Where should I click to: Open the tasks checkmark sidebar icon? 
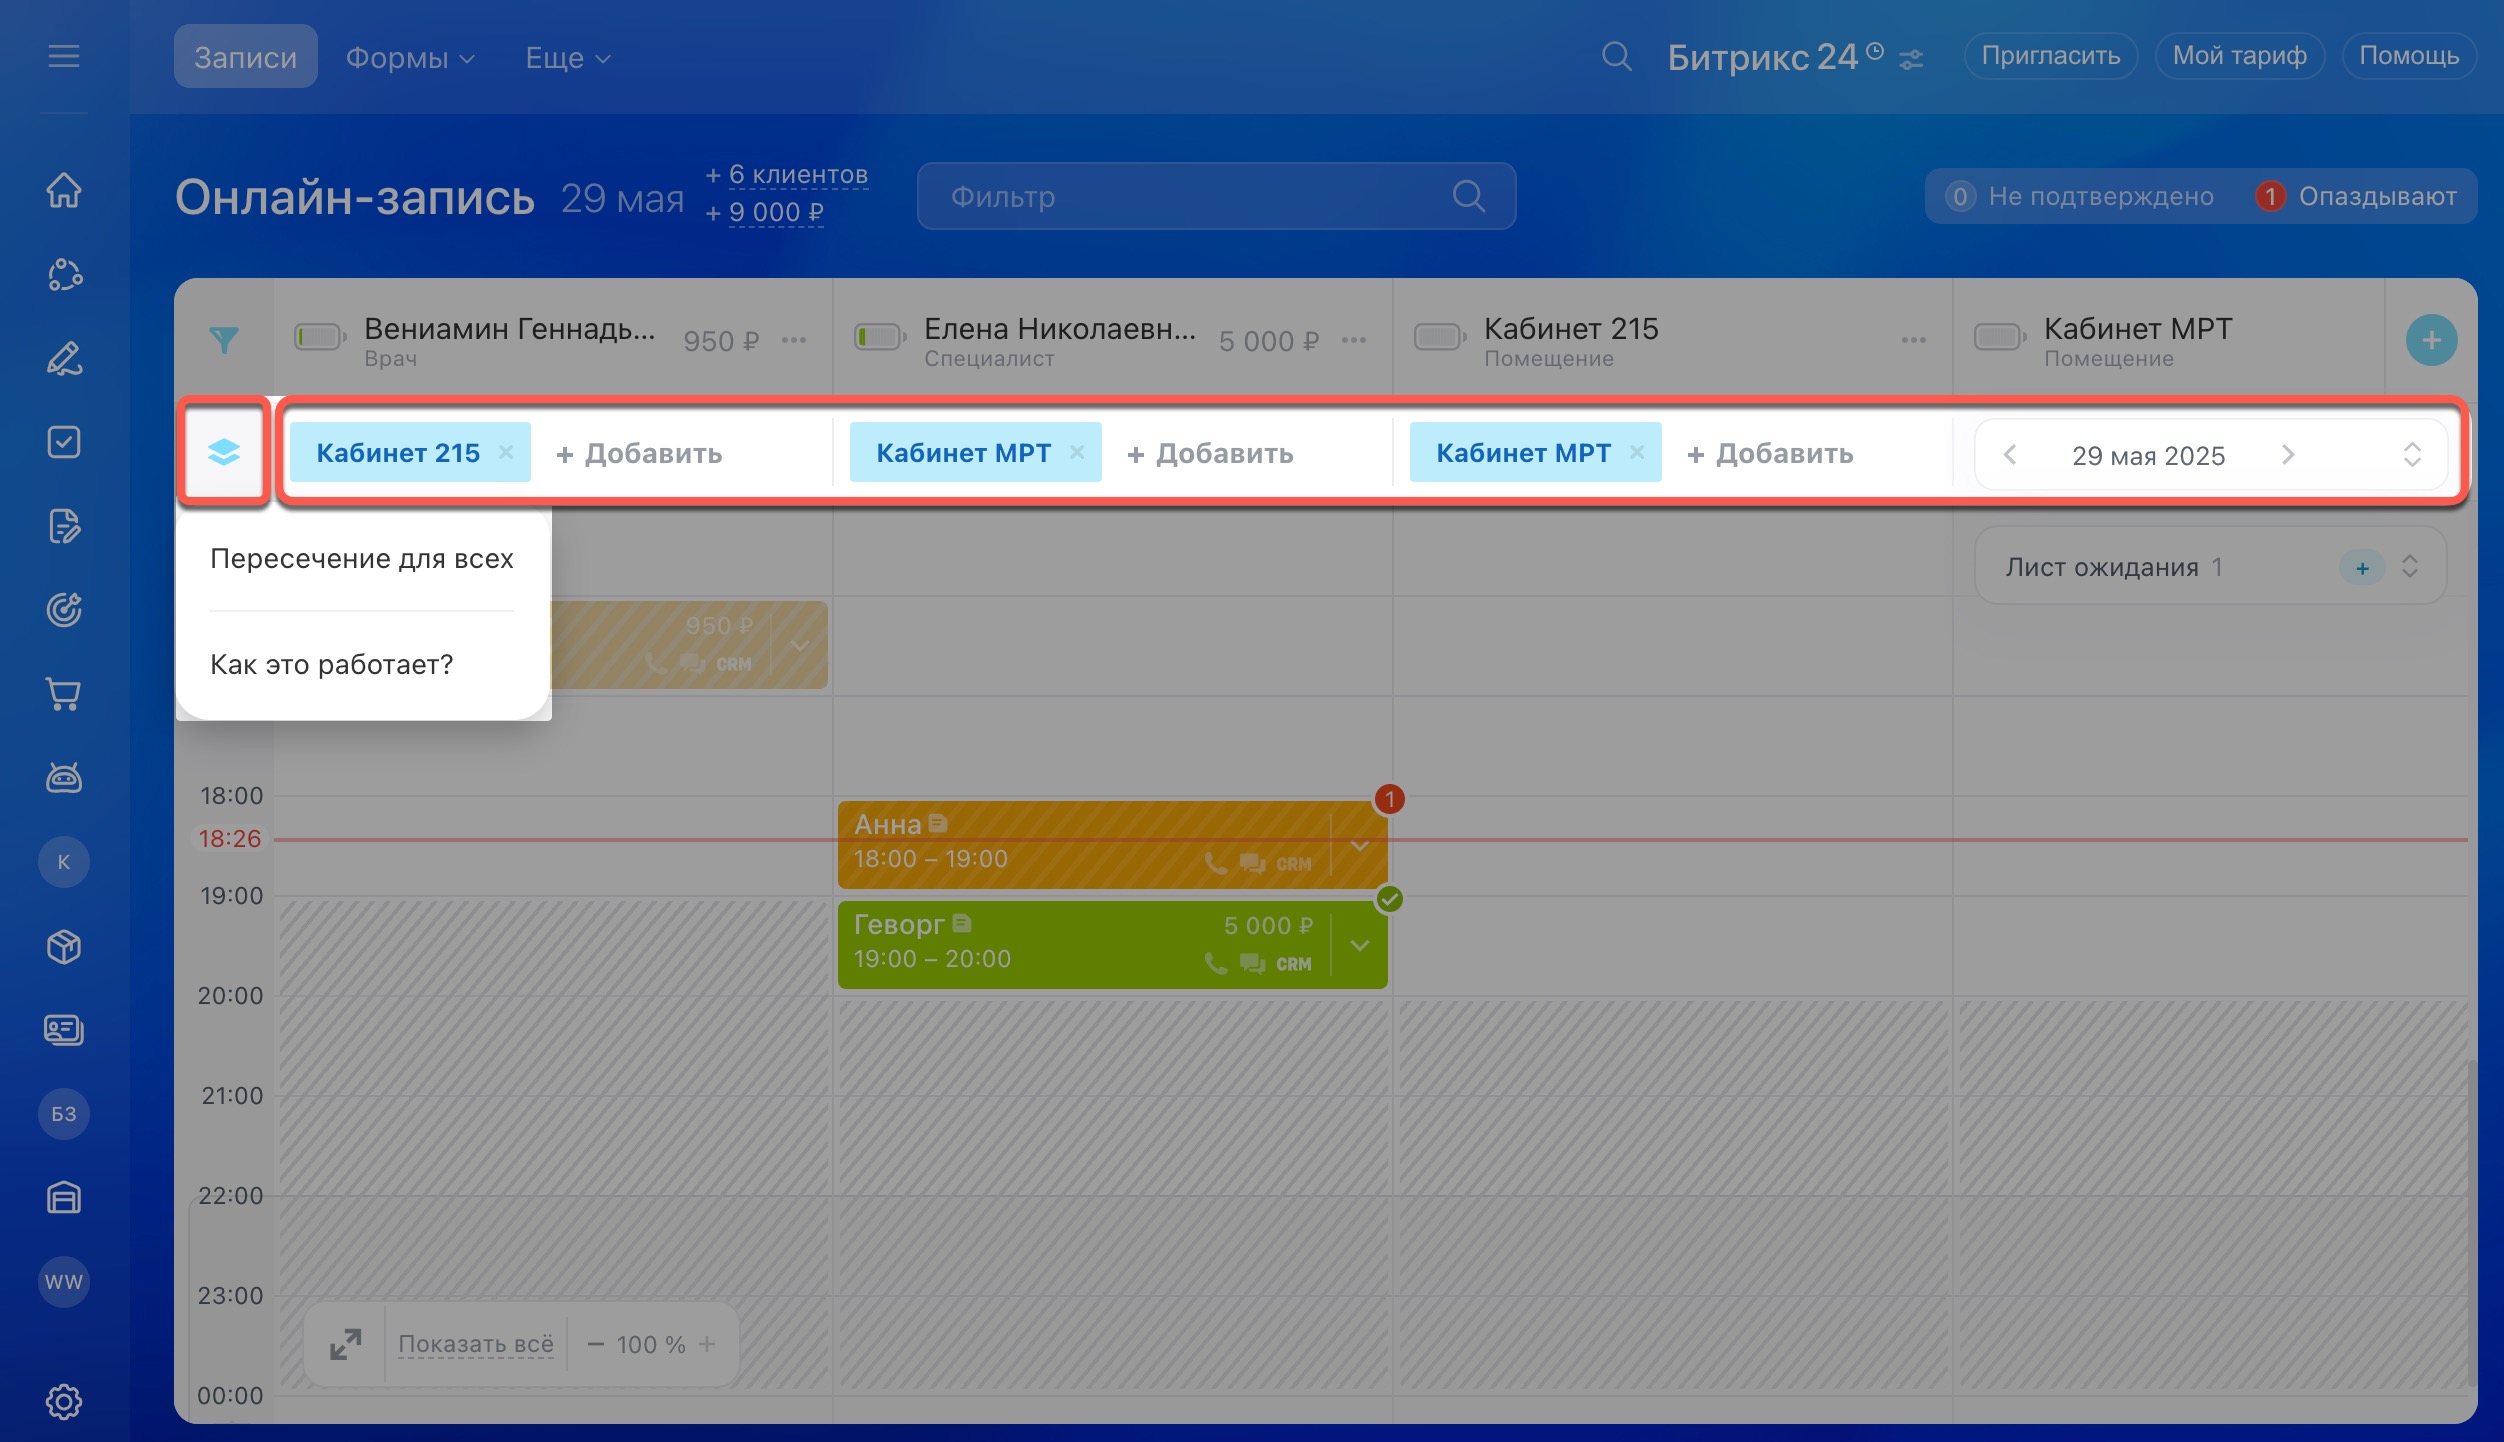[x=64, y=442]
